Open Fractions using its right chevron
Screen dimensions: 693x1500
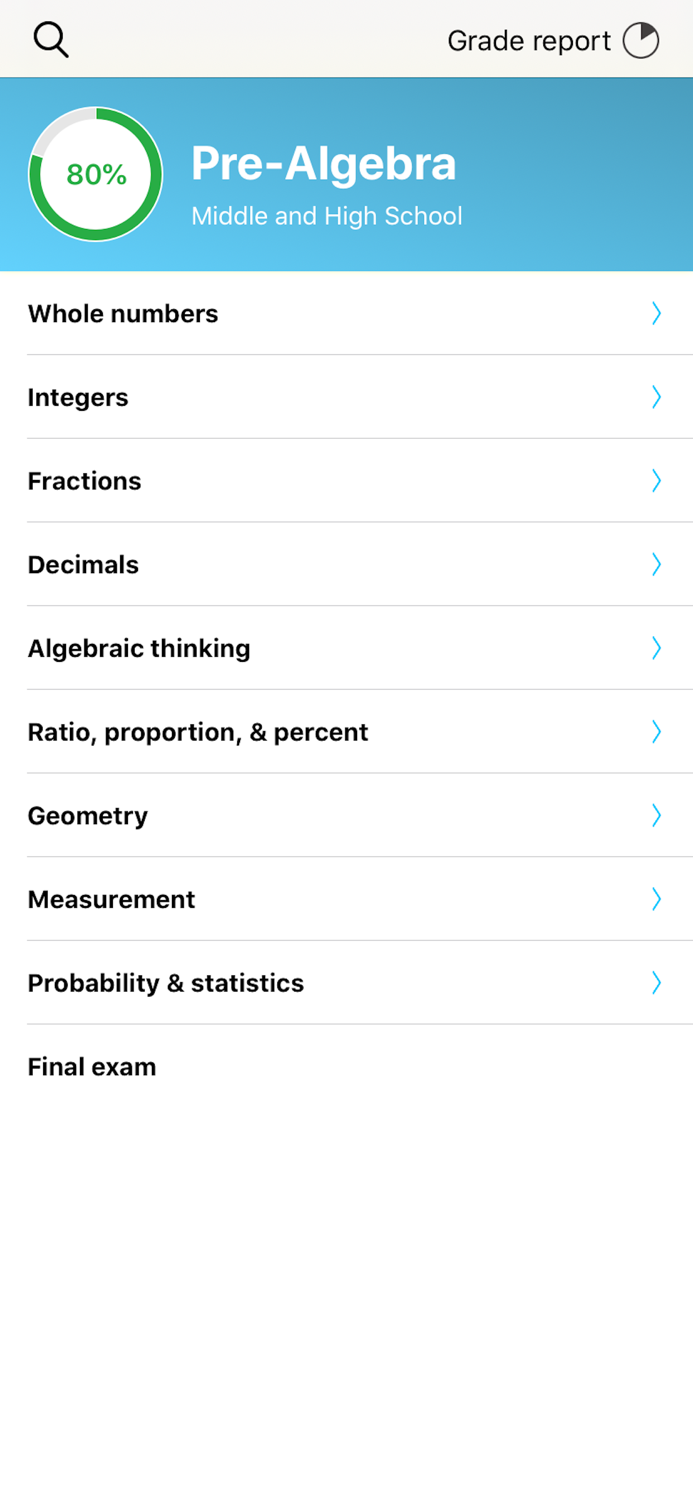657,481
